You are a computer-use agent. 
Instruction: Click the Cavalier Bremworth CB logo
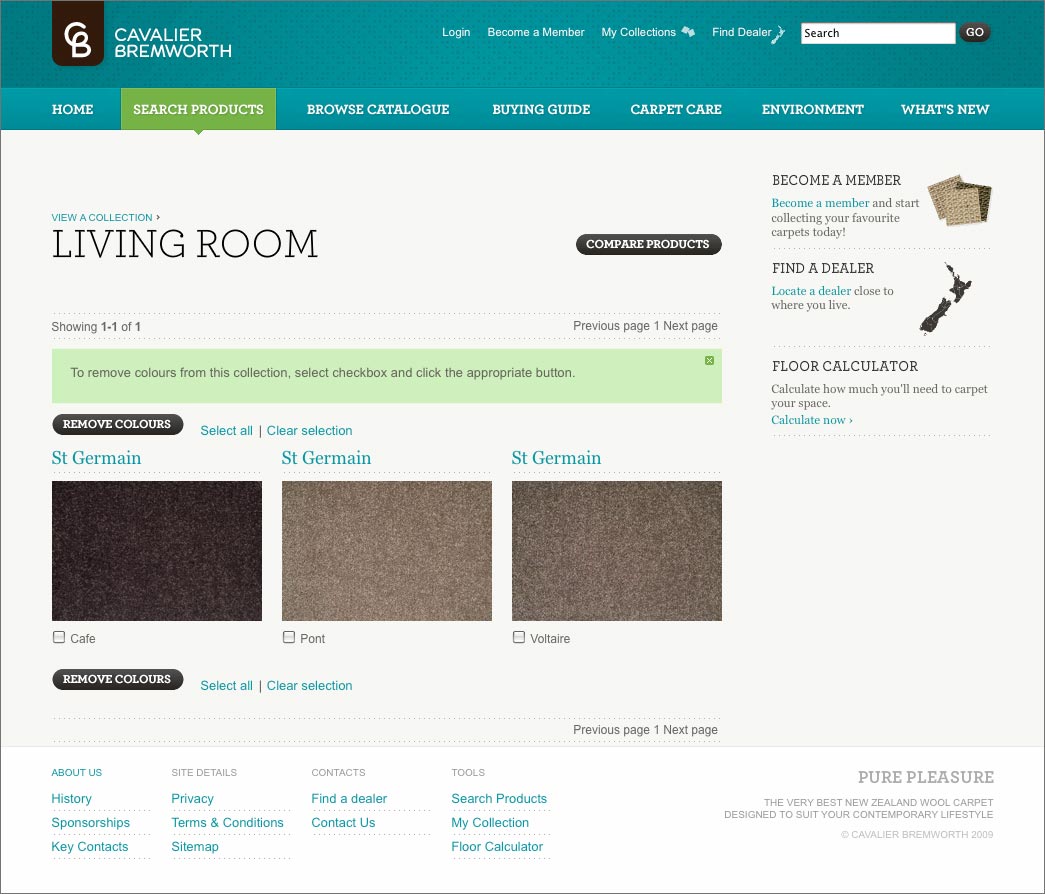point(78,33)
